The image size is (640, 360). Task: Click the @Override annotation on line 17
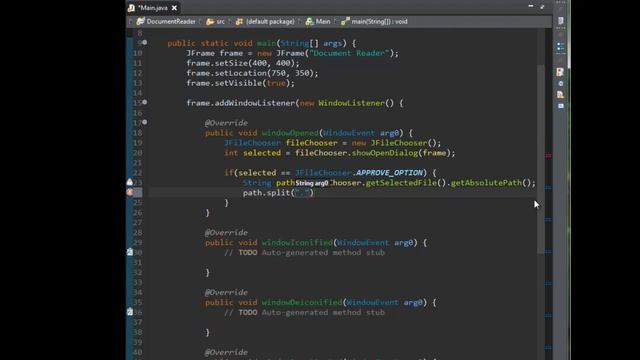pyautogui.click(x=226, y=123)
